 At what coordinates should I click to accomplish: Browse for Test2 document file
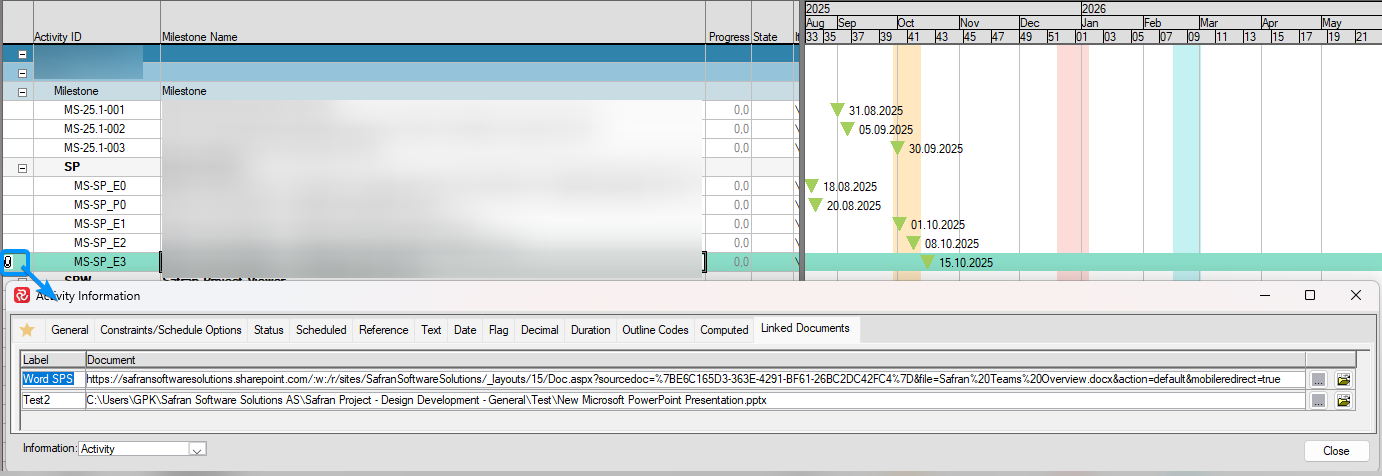tap(1319, 400)
